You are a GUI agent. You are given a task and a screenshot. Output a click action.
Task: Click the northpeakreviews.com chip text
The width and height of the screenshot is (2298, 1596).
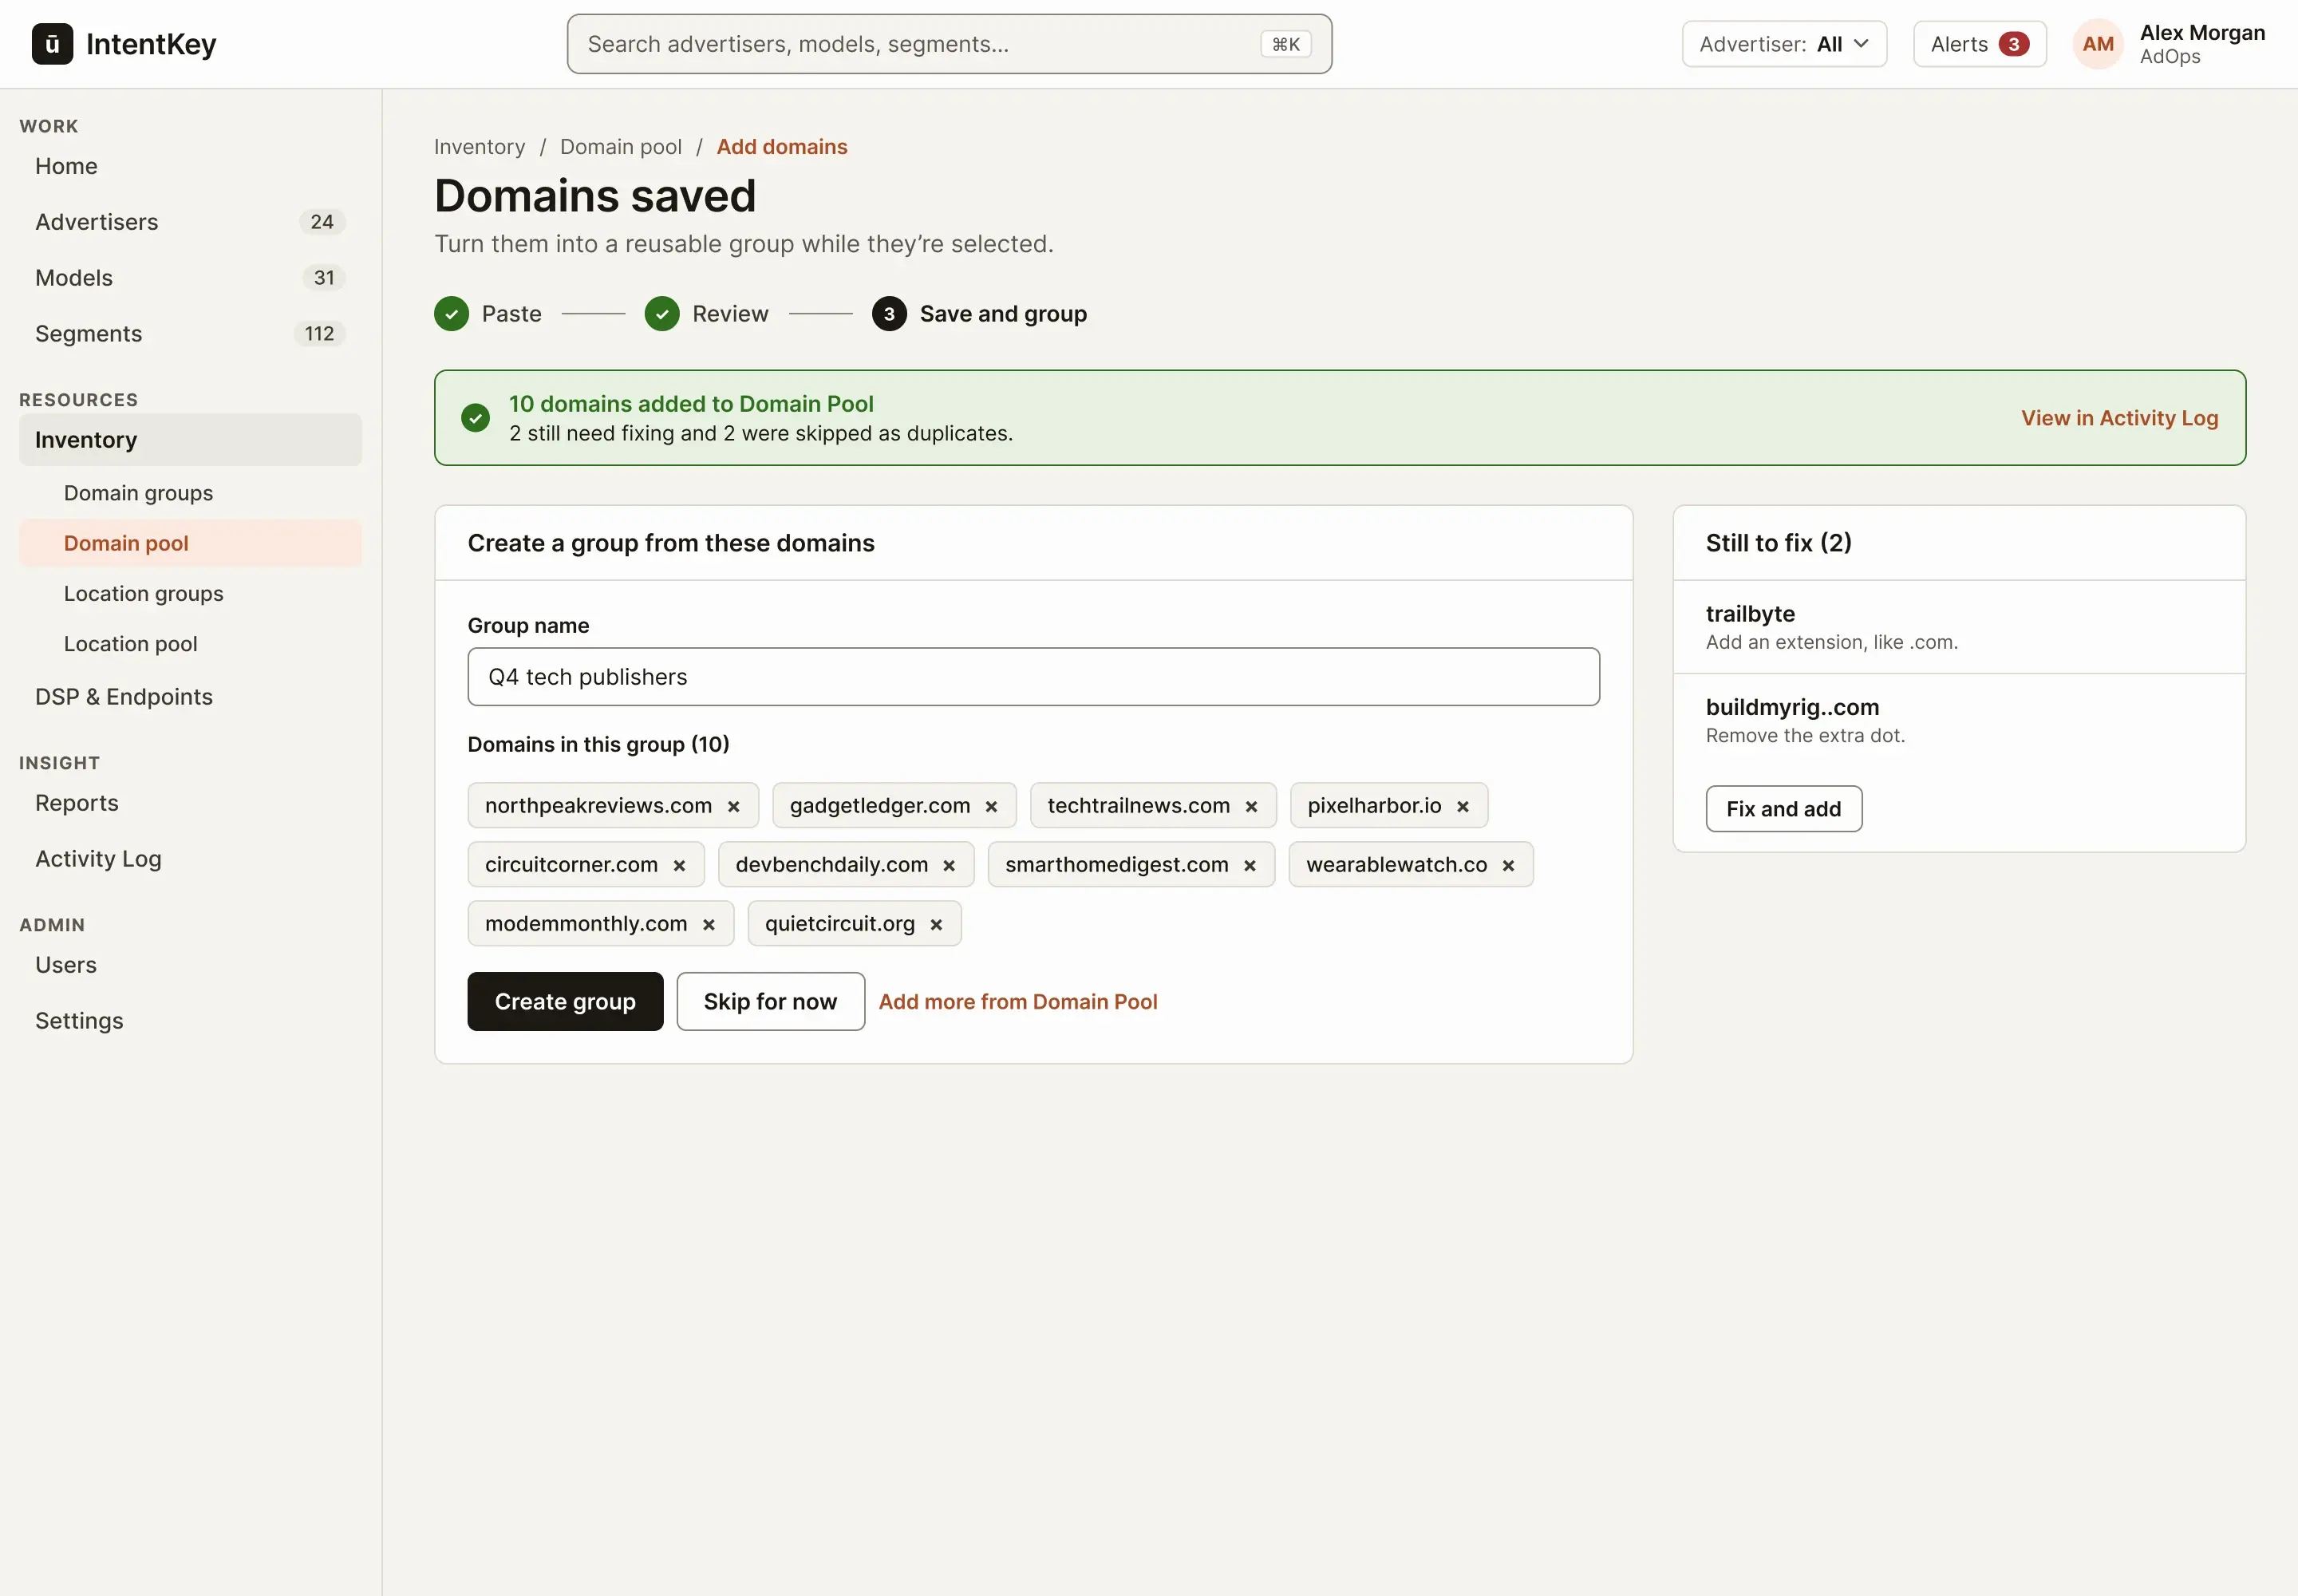599,806
